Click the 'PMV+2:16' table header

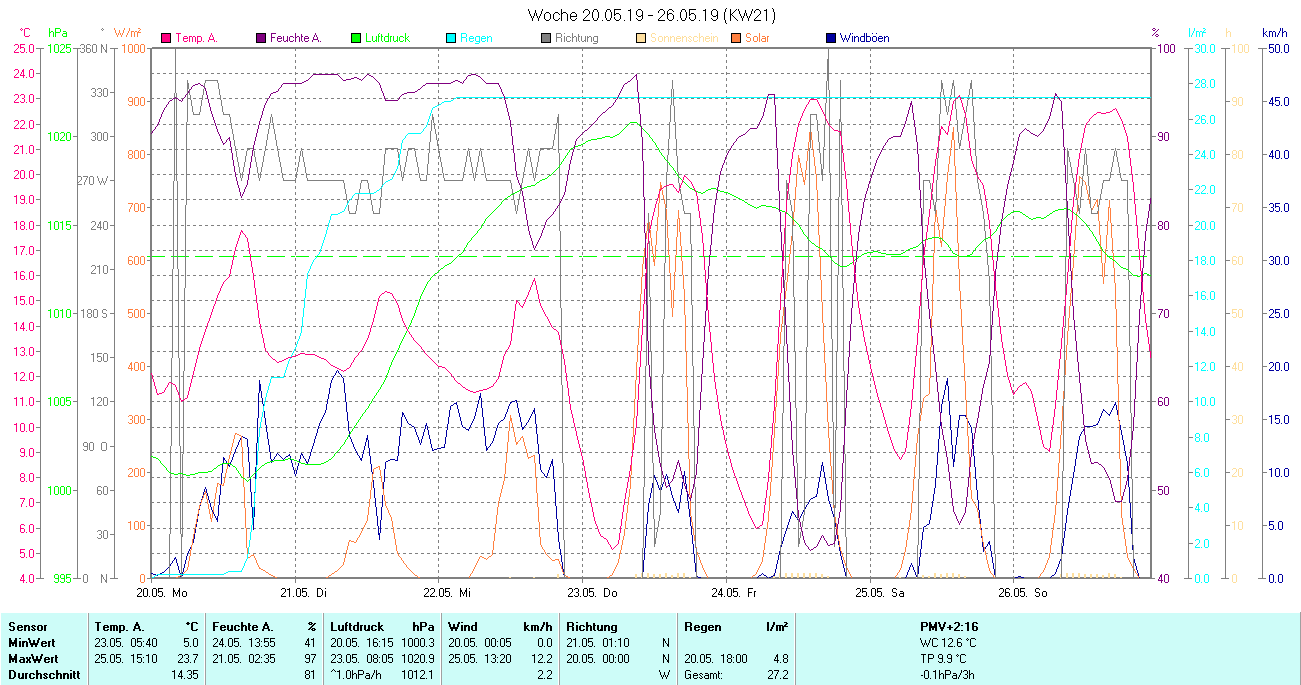[949, 627]
